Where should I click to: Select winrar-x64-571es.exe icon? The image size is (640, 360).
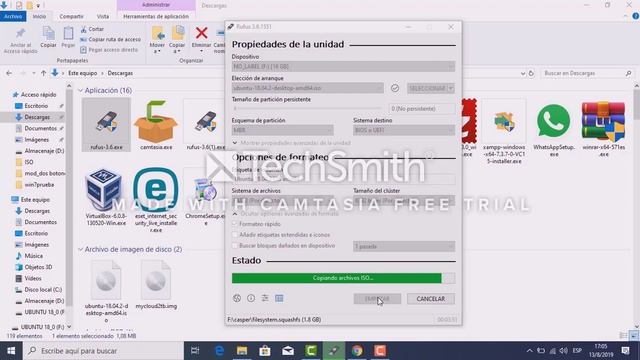click(x=603, y=121)
